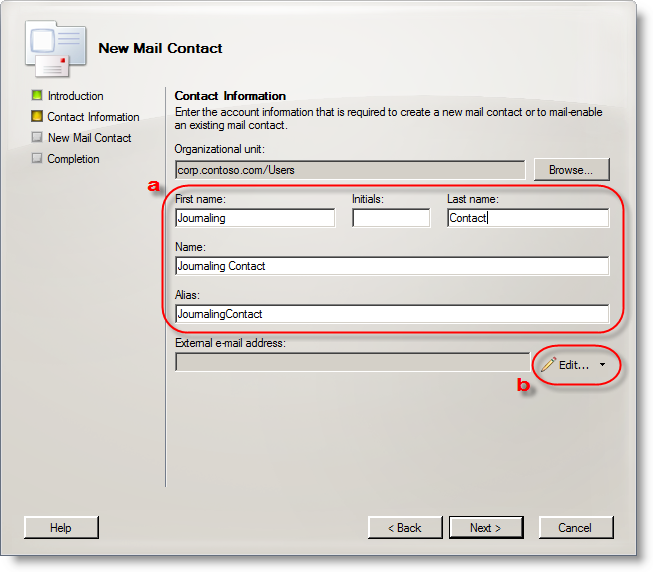Click the 'Alias:' label
Screen dimensions: 653x572
pos(187,295)
